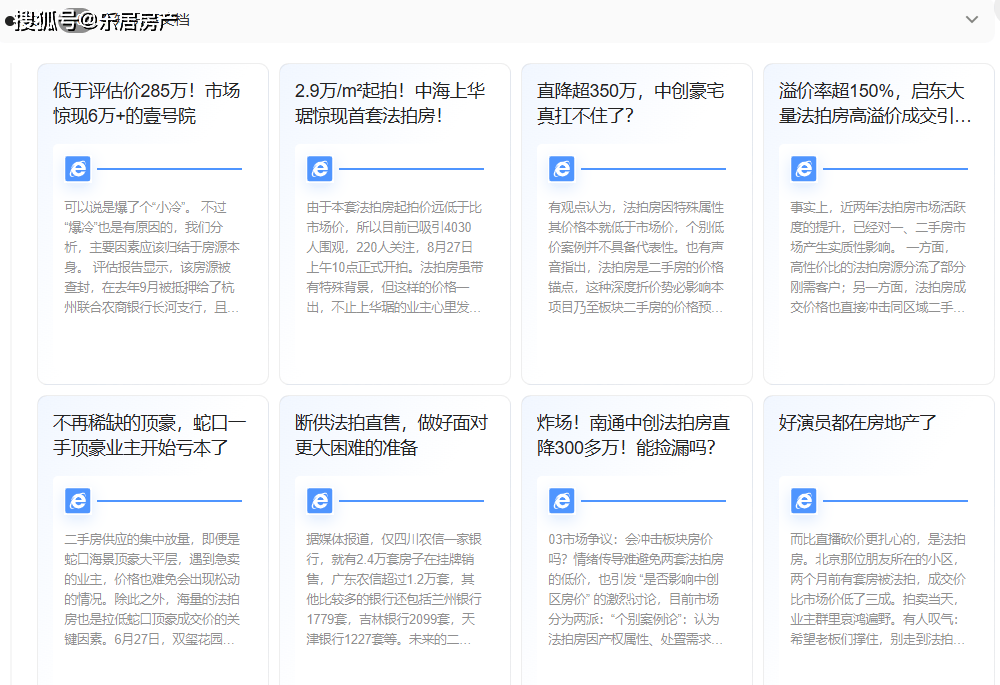Viewport: 1000px width, 685px height.
Task: Open headline 好演员都在房地产了
Action: (x=858, y=423)
